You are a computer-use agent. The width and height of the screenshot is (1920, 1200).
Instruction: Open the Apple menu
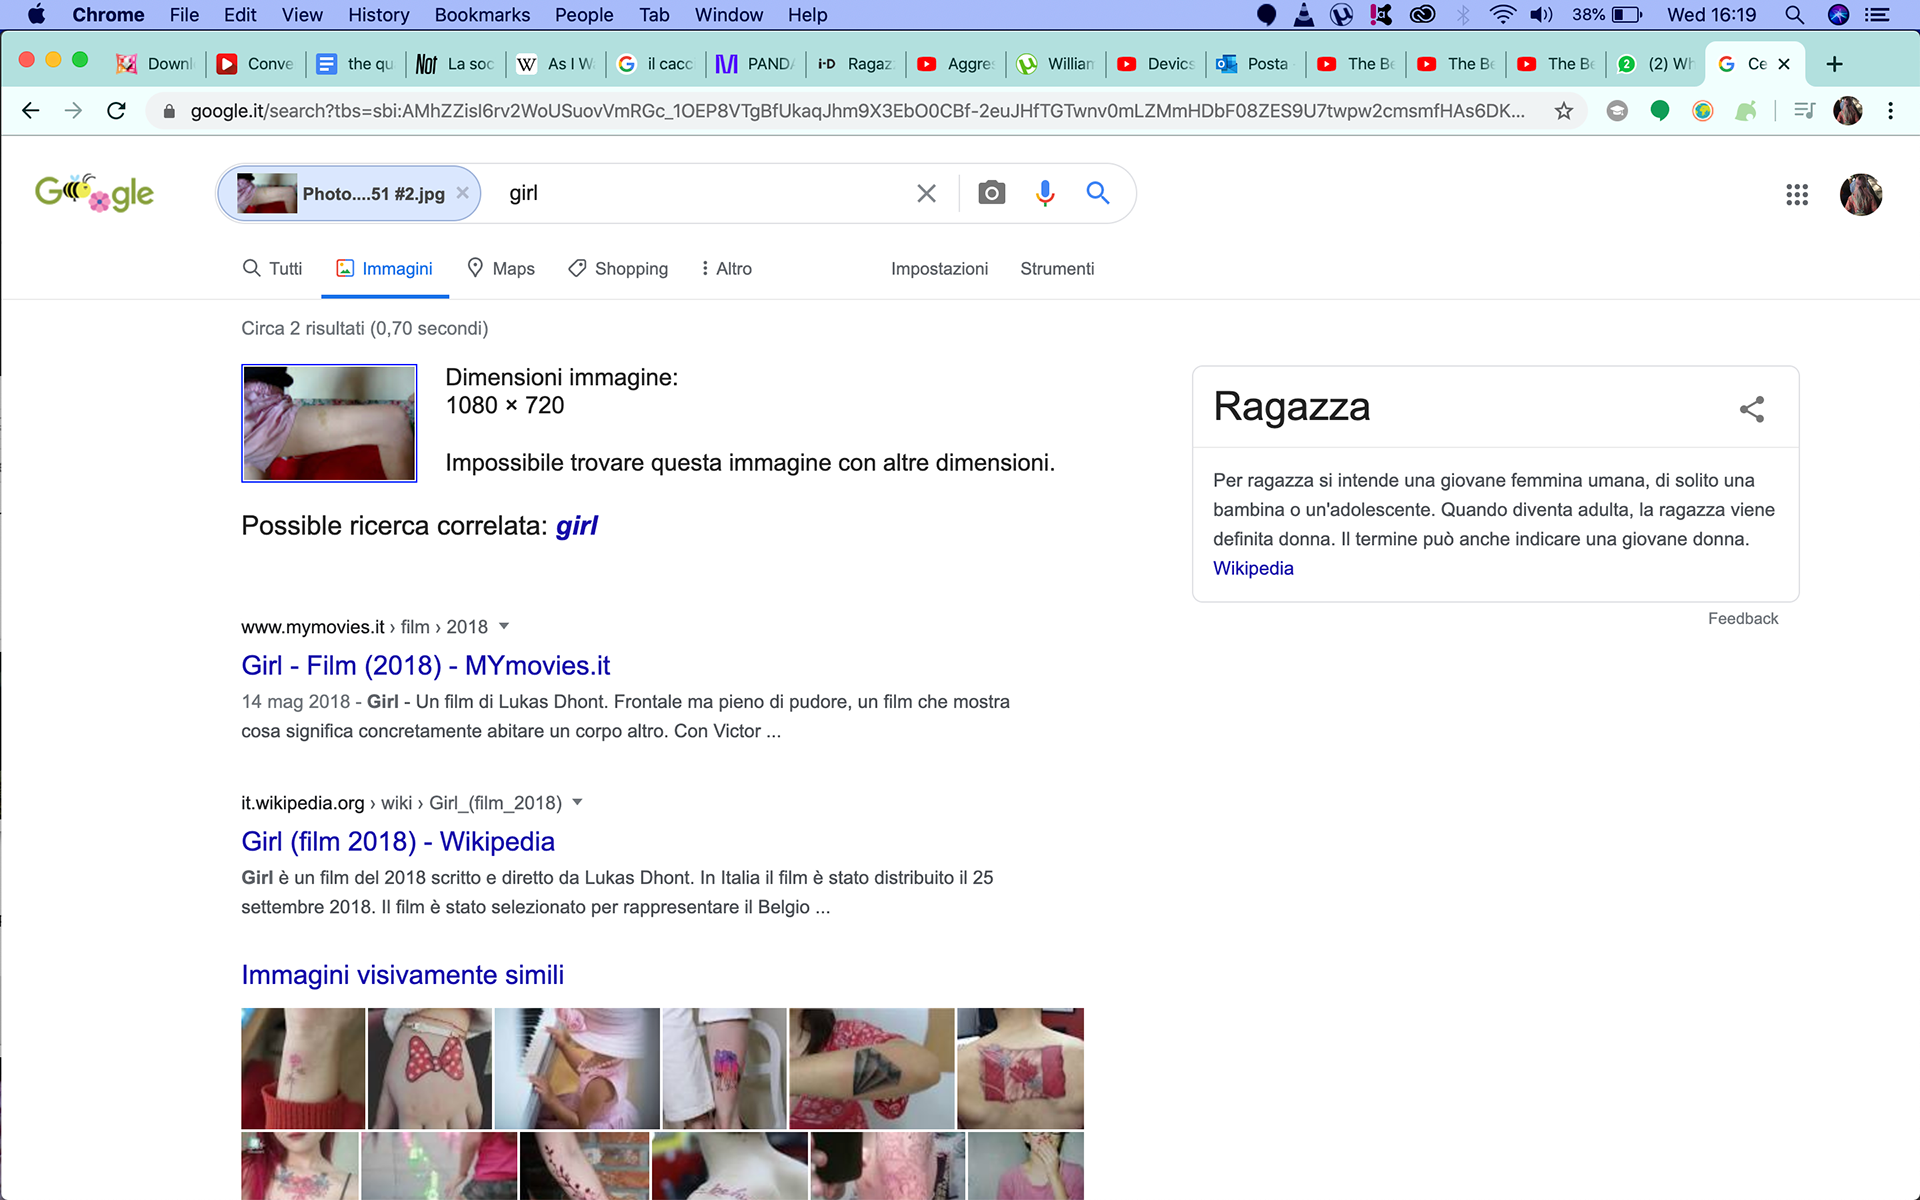(x=36, y=15)
